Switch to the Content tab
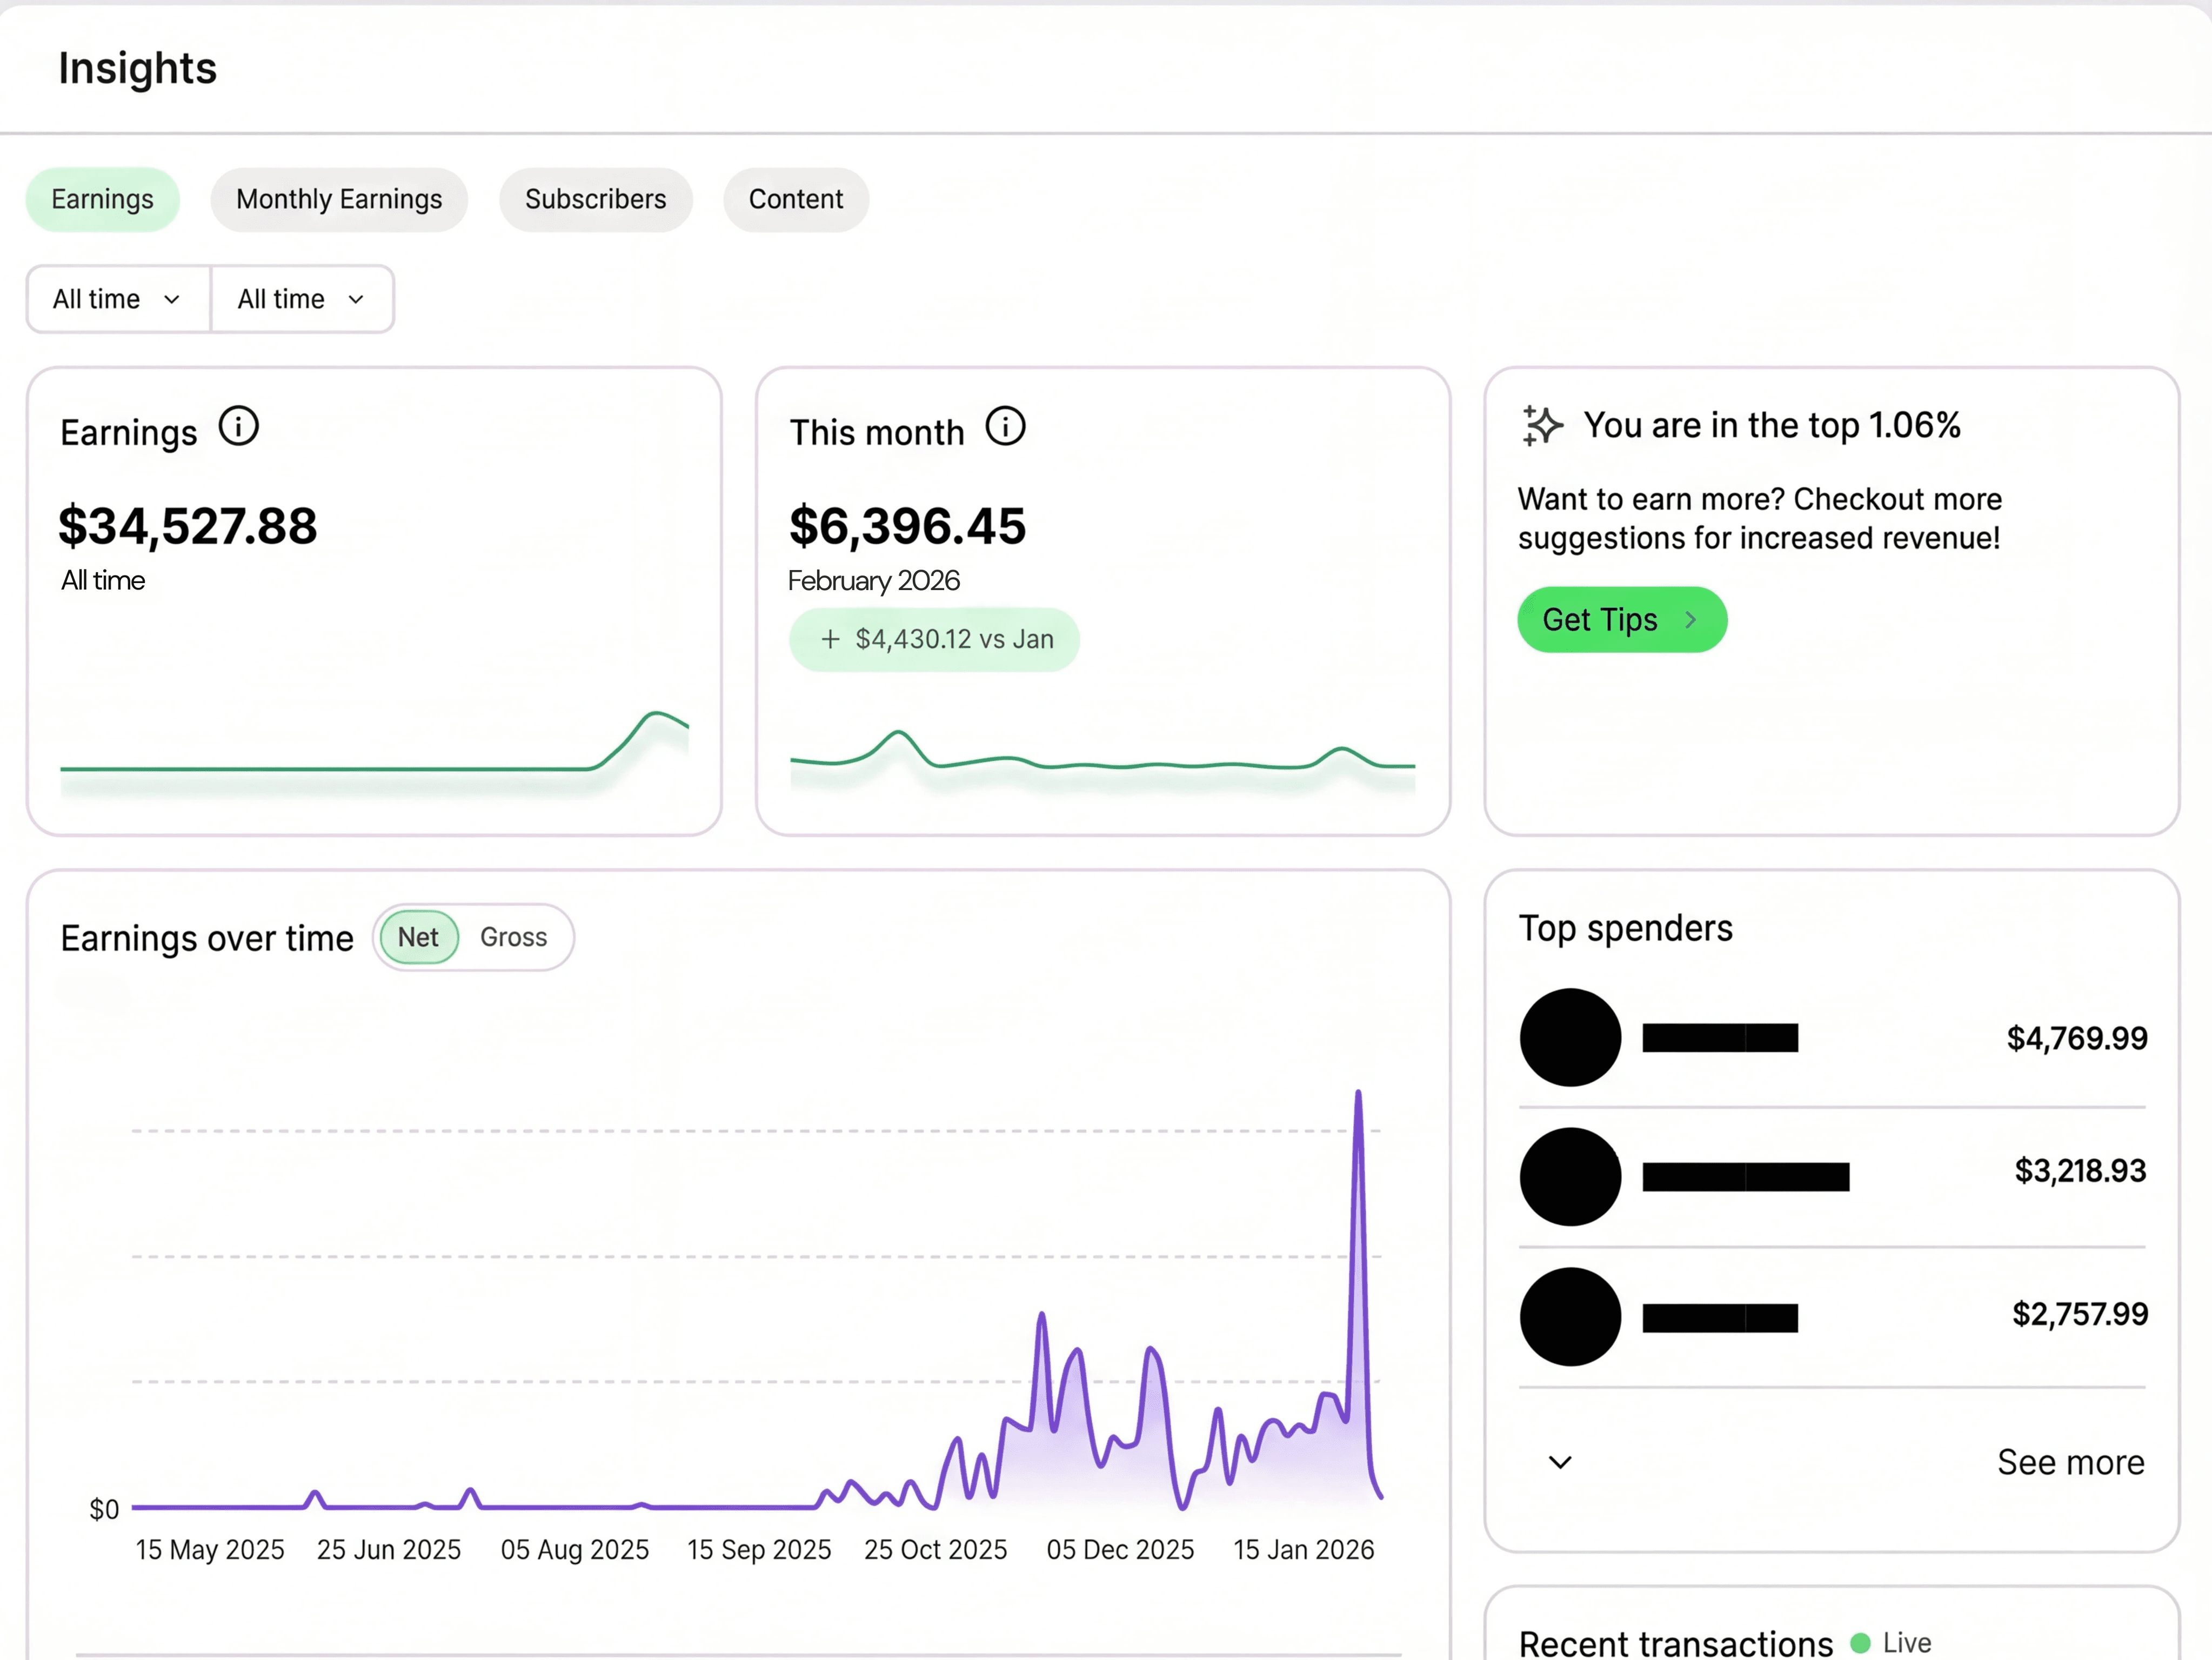This screenshot has height=1660, width=2212. [795, 199]
